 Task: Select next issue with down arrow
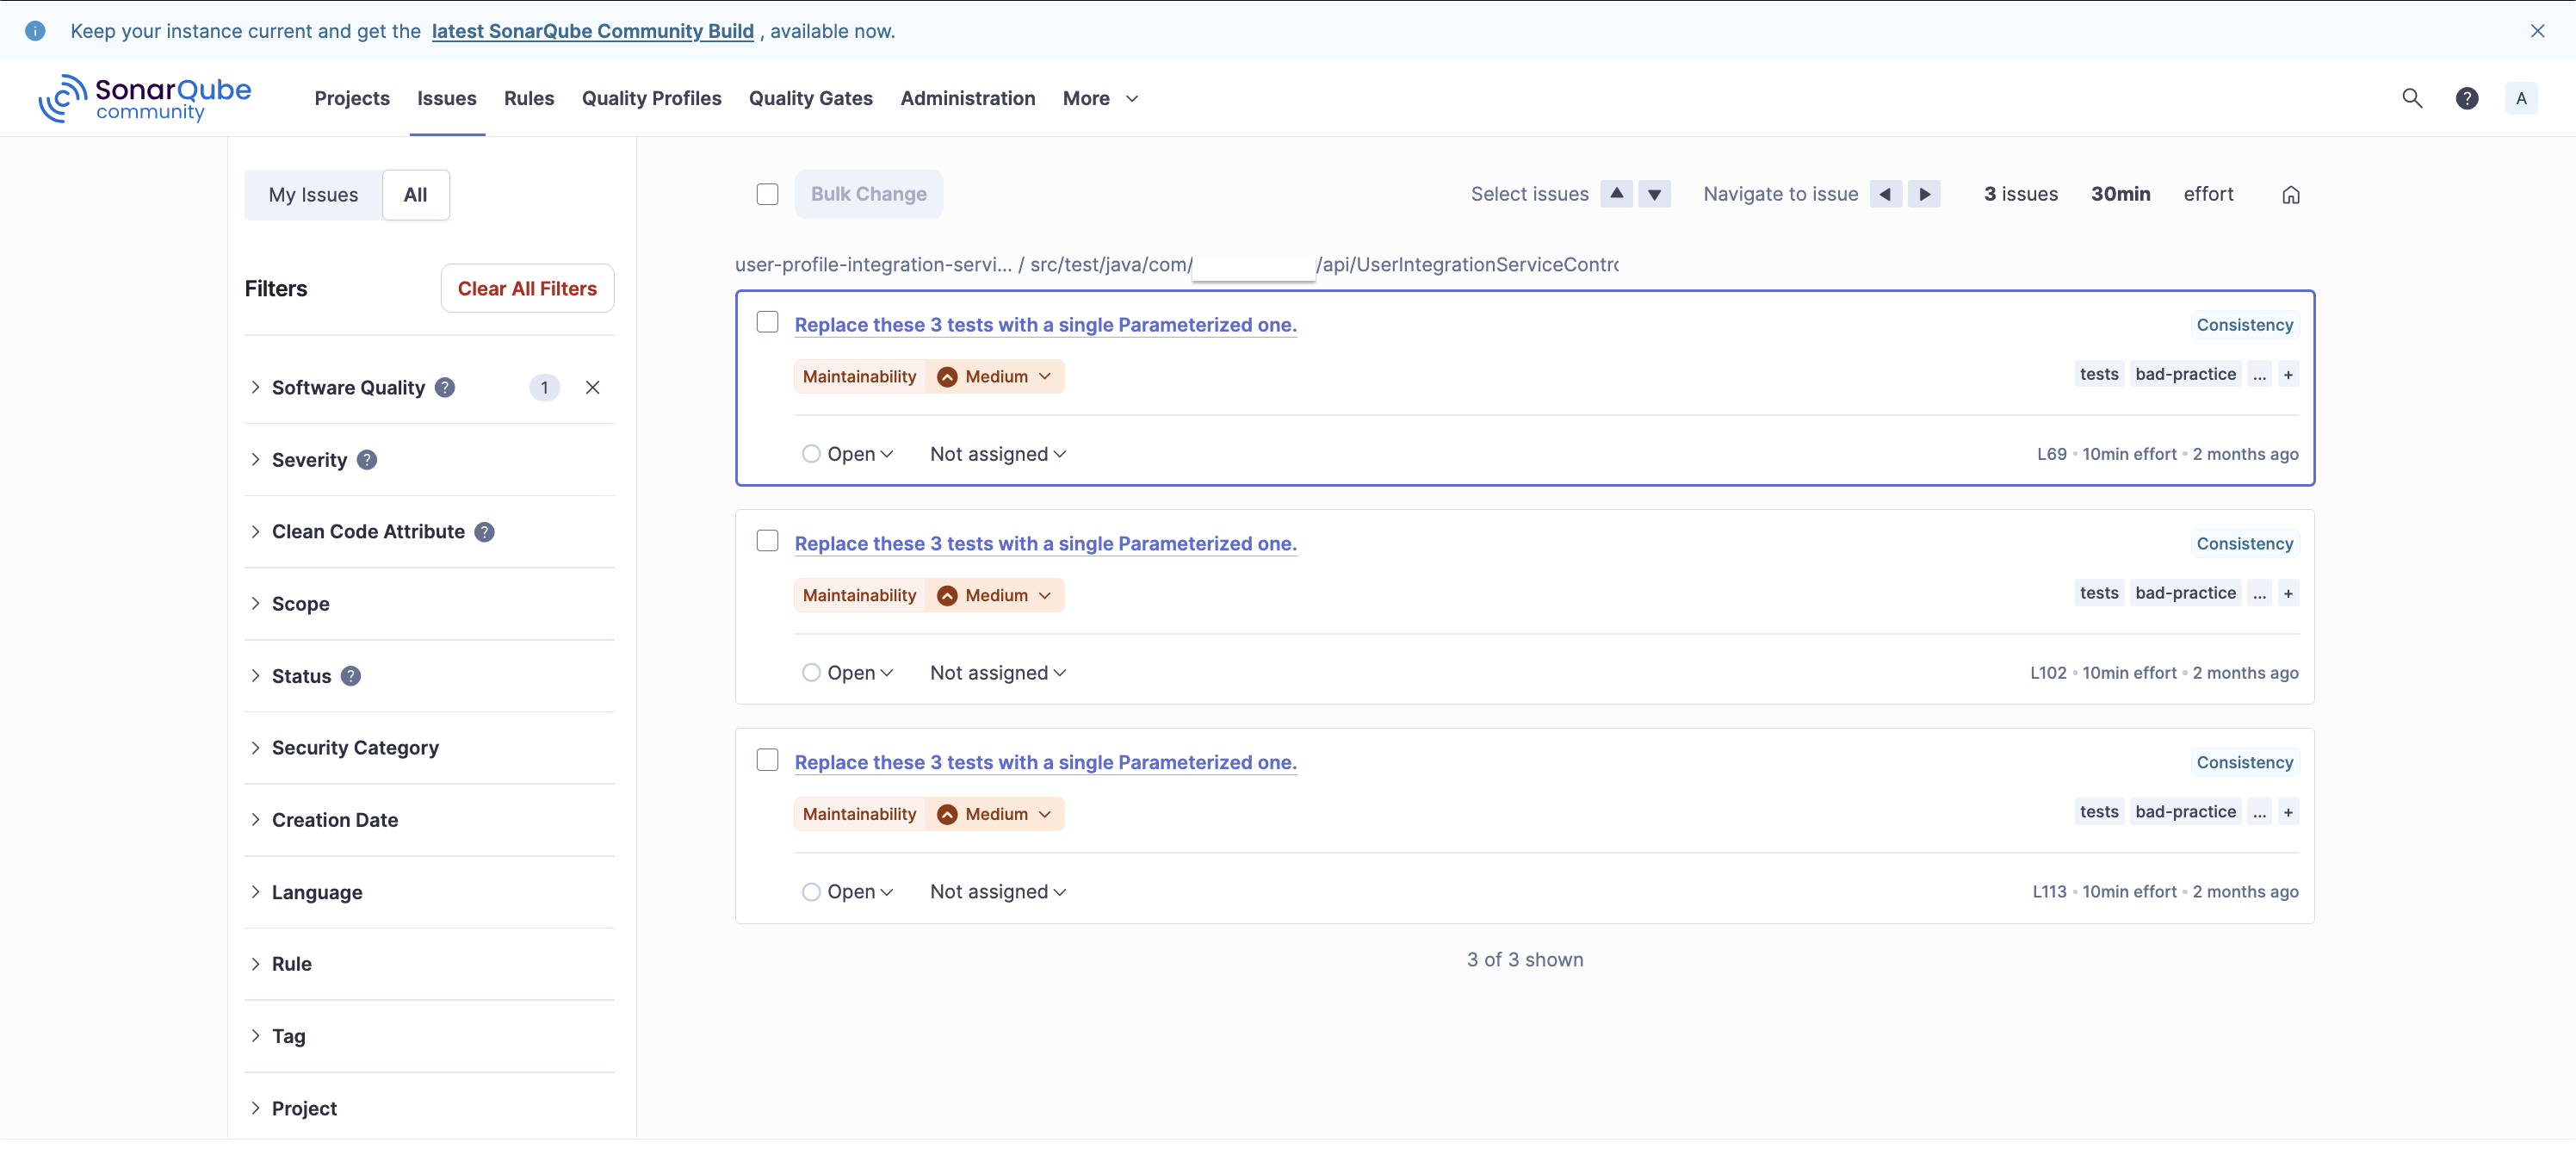pyautogui.click(x=1654, y=194)
